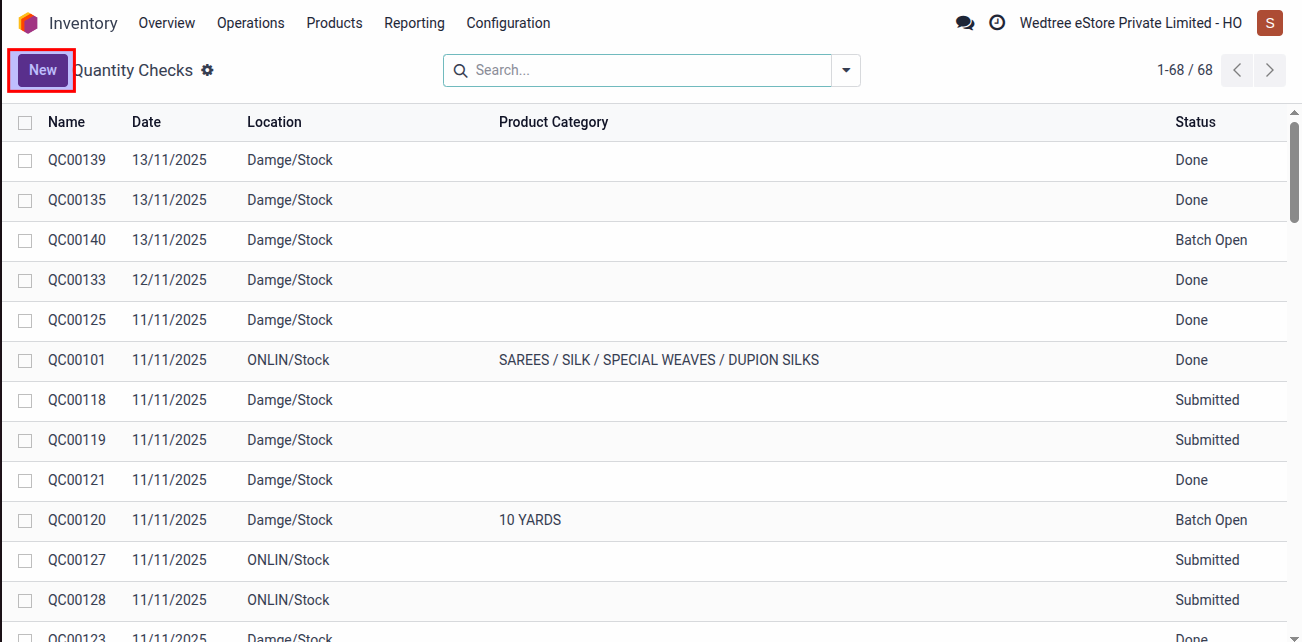Screen dimensions: 1302x642
Task: Open the clock activities icon
Action: tap(997, 23)
